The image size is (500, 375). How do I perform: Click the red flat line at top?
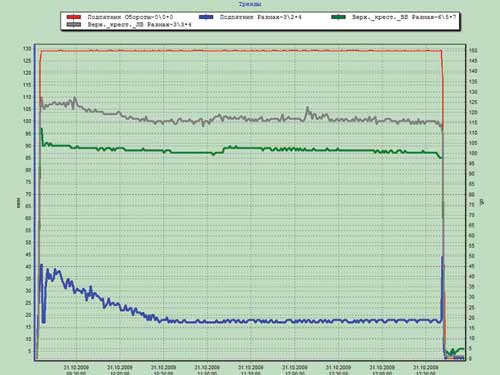pos(241,51)
